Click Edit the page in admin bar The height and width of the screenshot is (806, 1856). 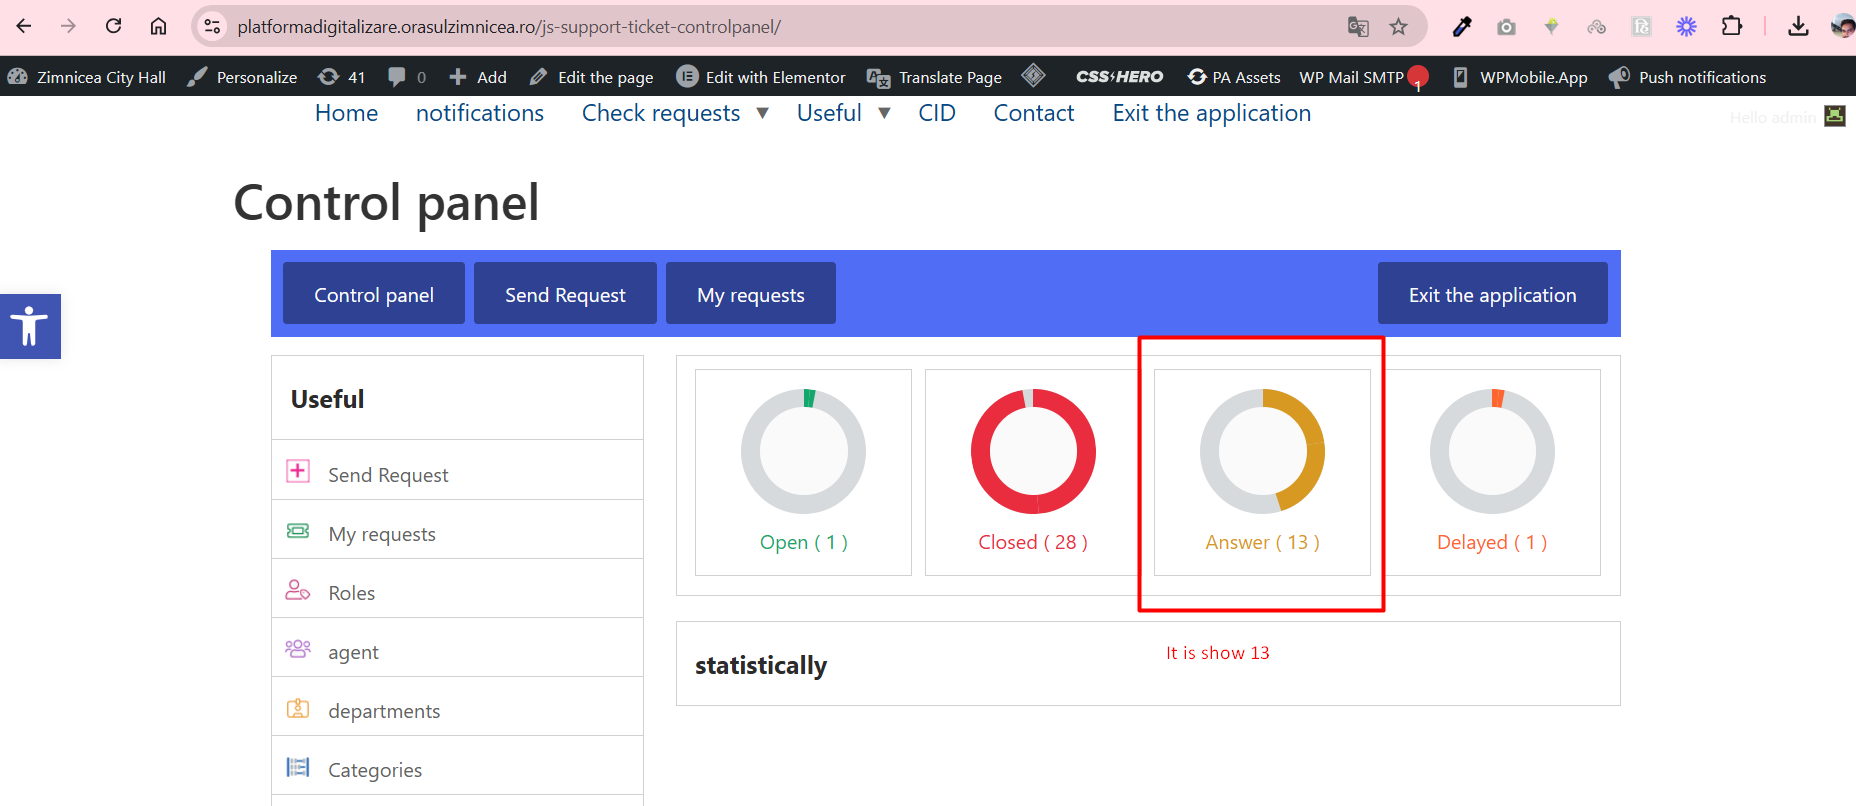(x=591, y=77)
